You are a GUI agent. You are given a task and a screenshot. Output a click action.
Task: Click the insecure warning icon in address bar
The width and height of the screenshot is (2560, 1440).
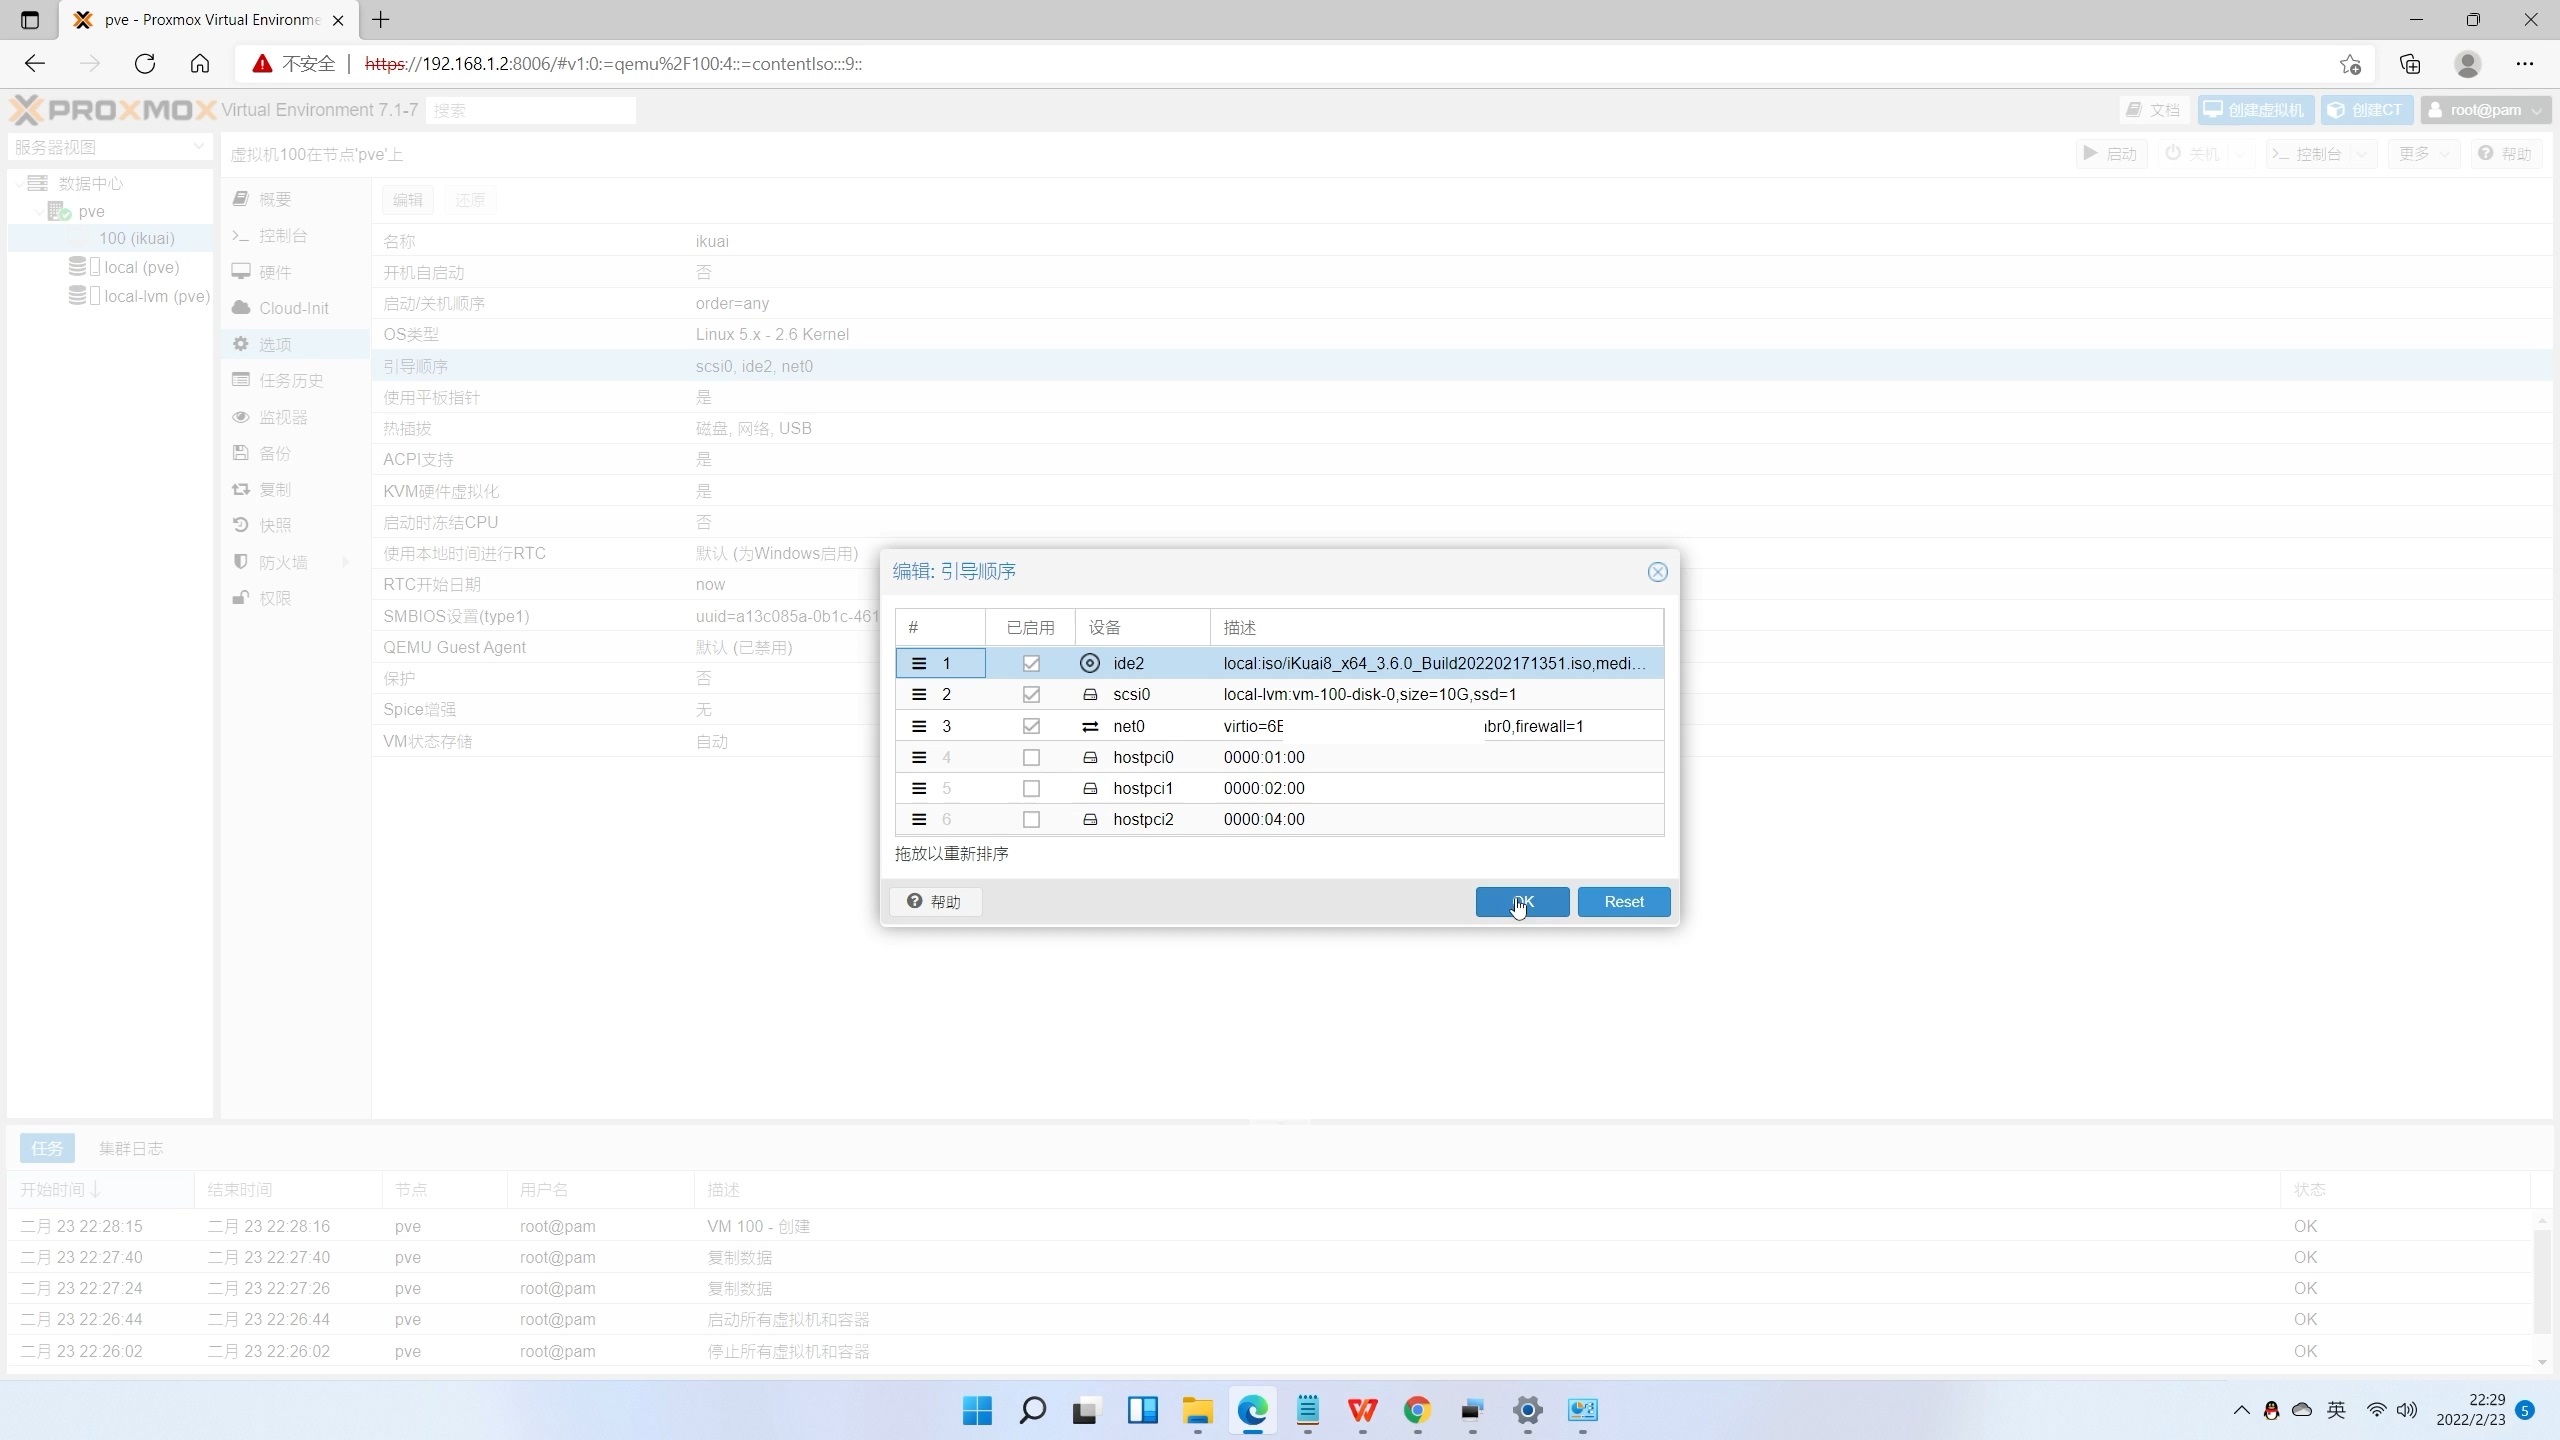(x=262, y=64)
